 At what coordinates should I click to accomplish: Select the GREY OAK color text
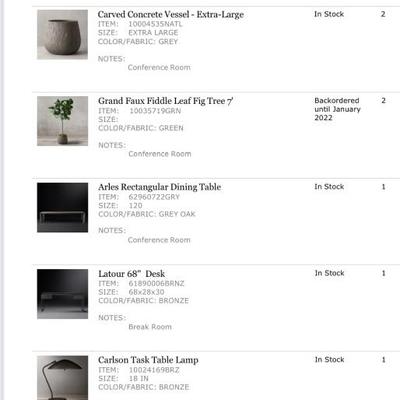[x=177, y=214]
